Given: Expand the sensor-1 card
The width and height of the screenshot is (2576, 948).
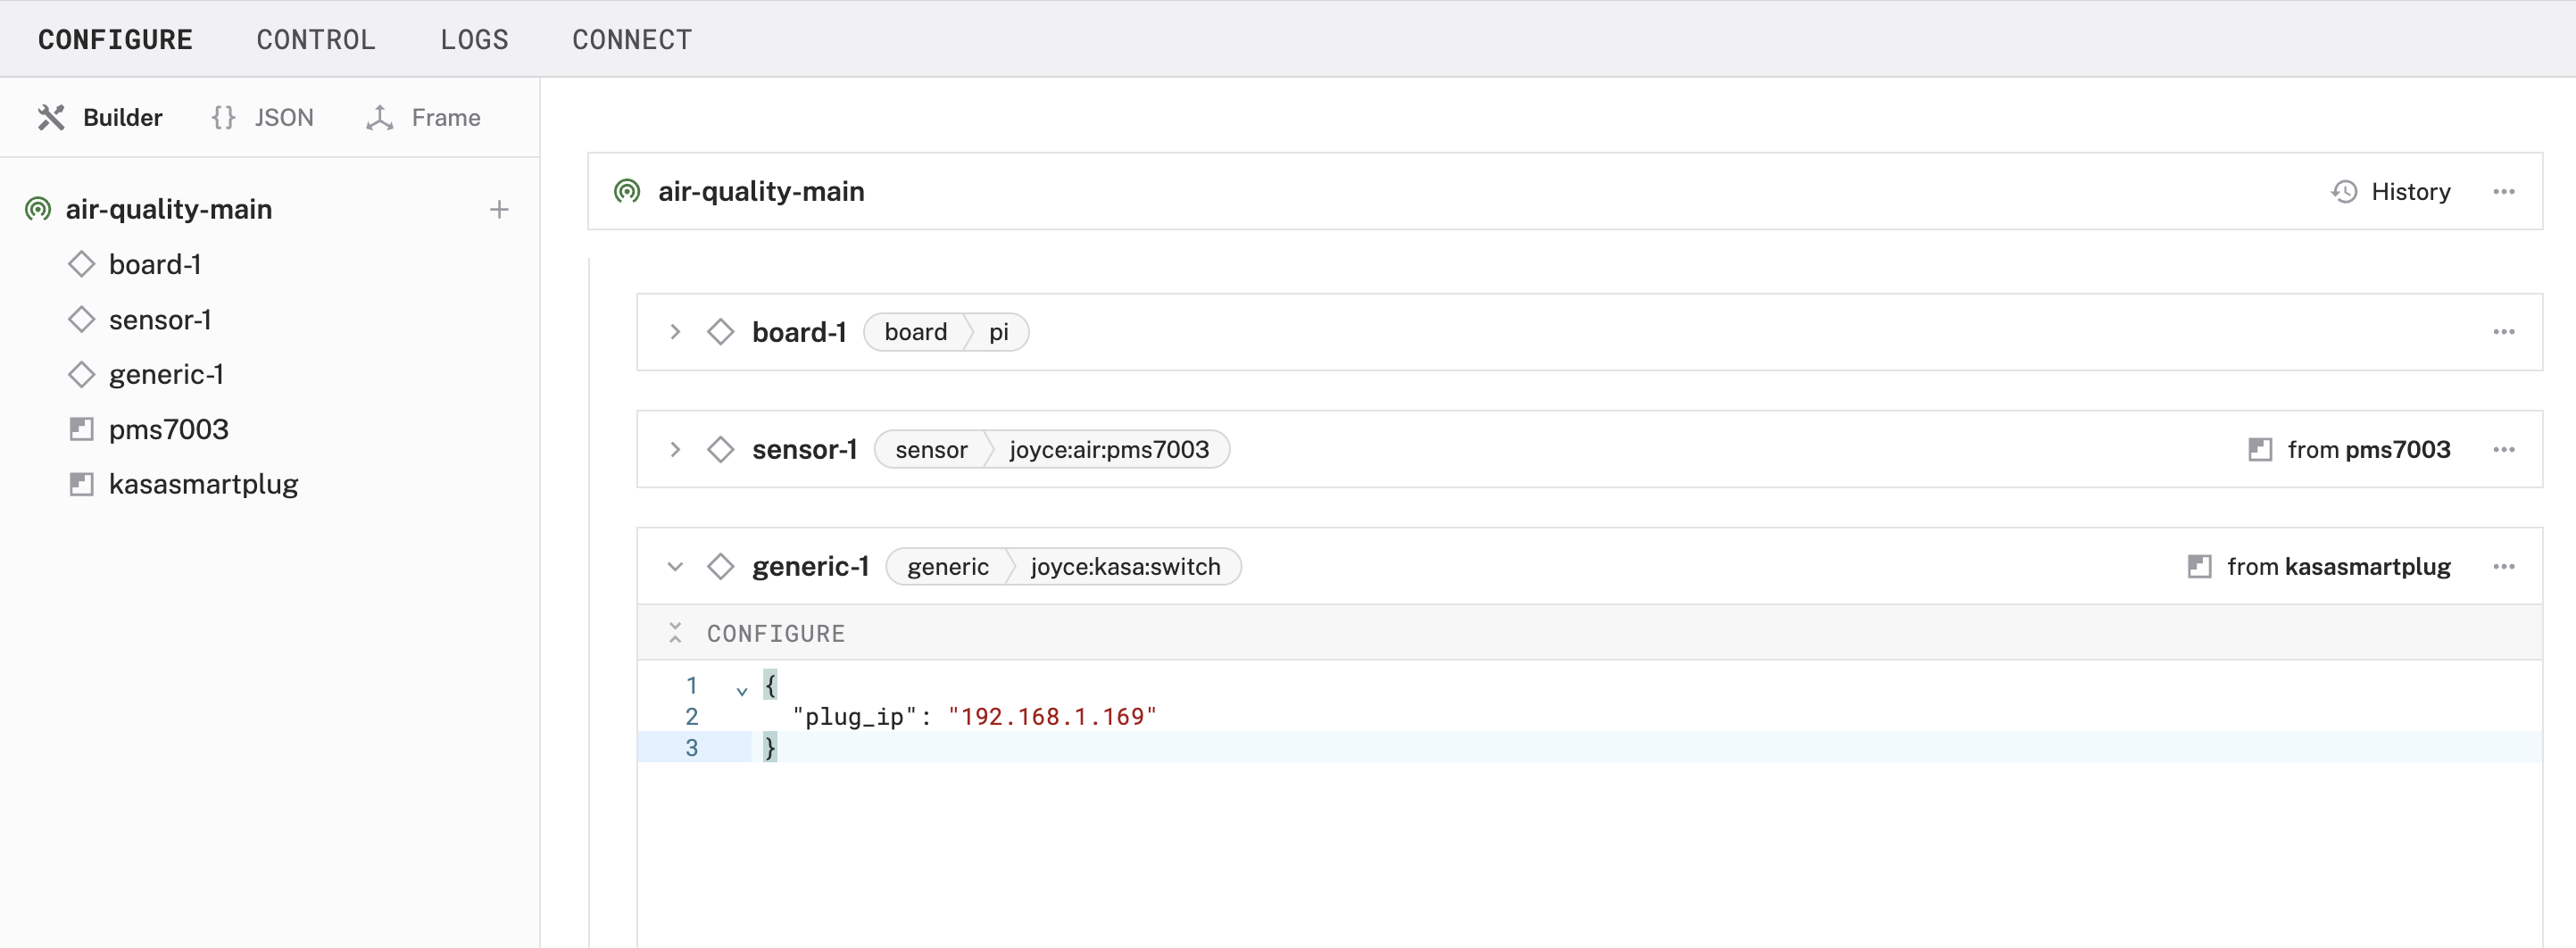Looking at the screenshot, I should tap(675, 450).
